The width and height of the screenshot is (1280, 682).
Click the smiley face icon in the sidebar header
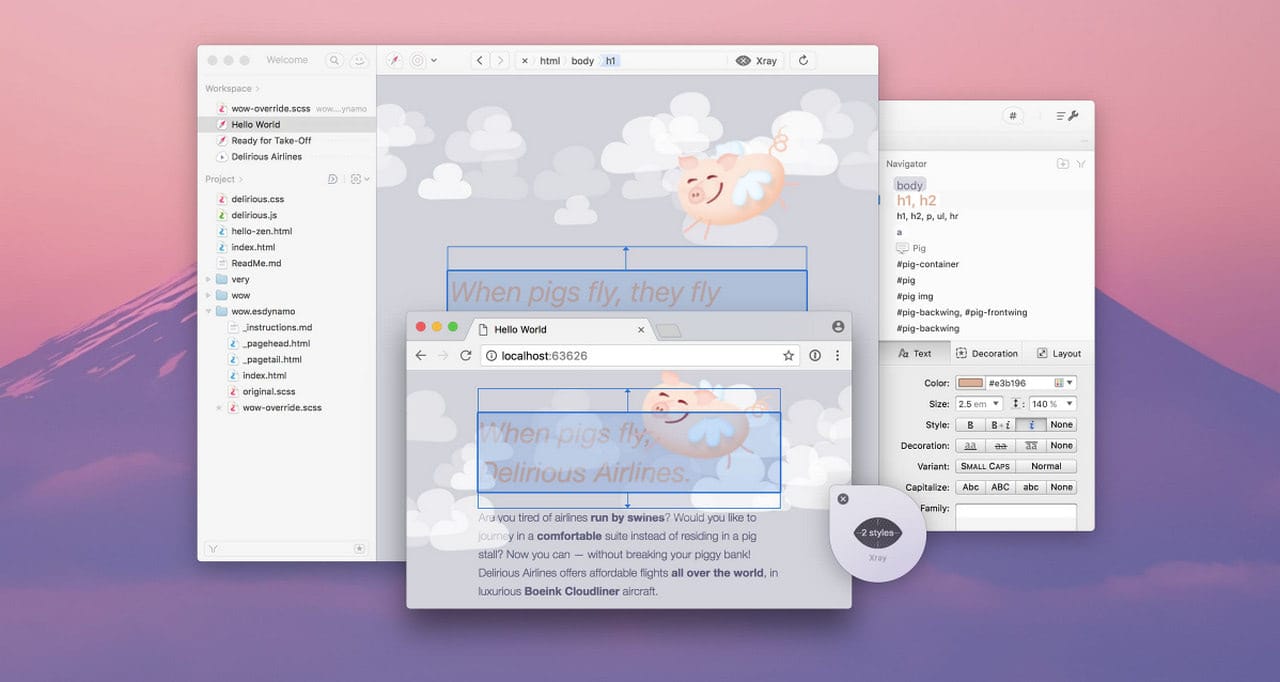[359, 61]
